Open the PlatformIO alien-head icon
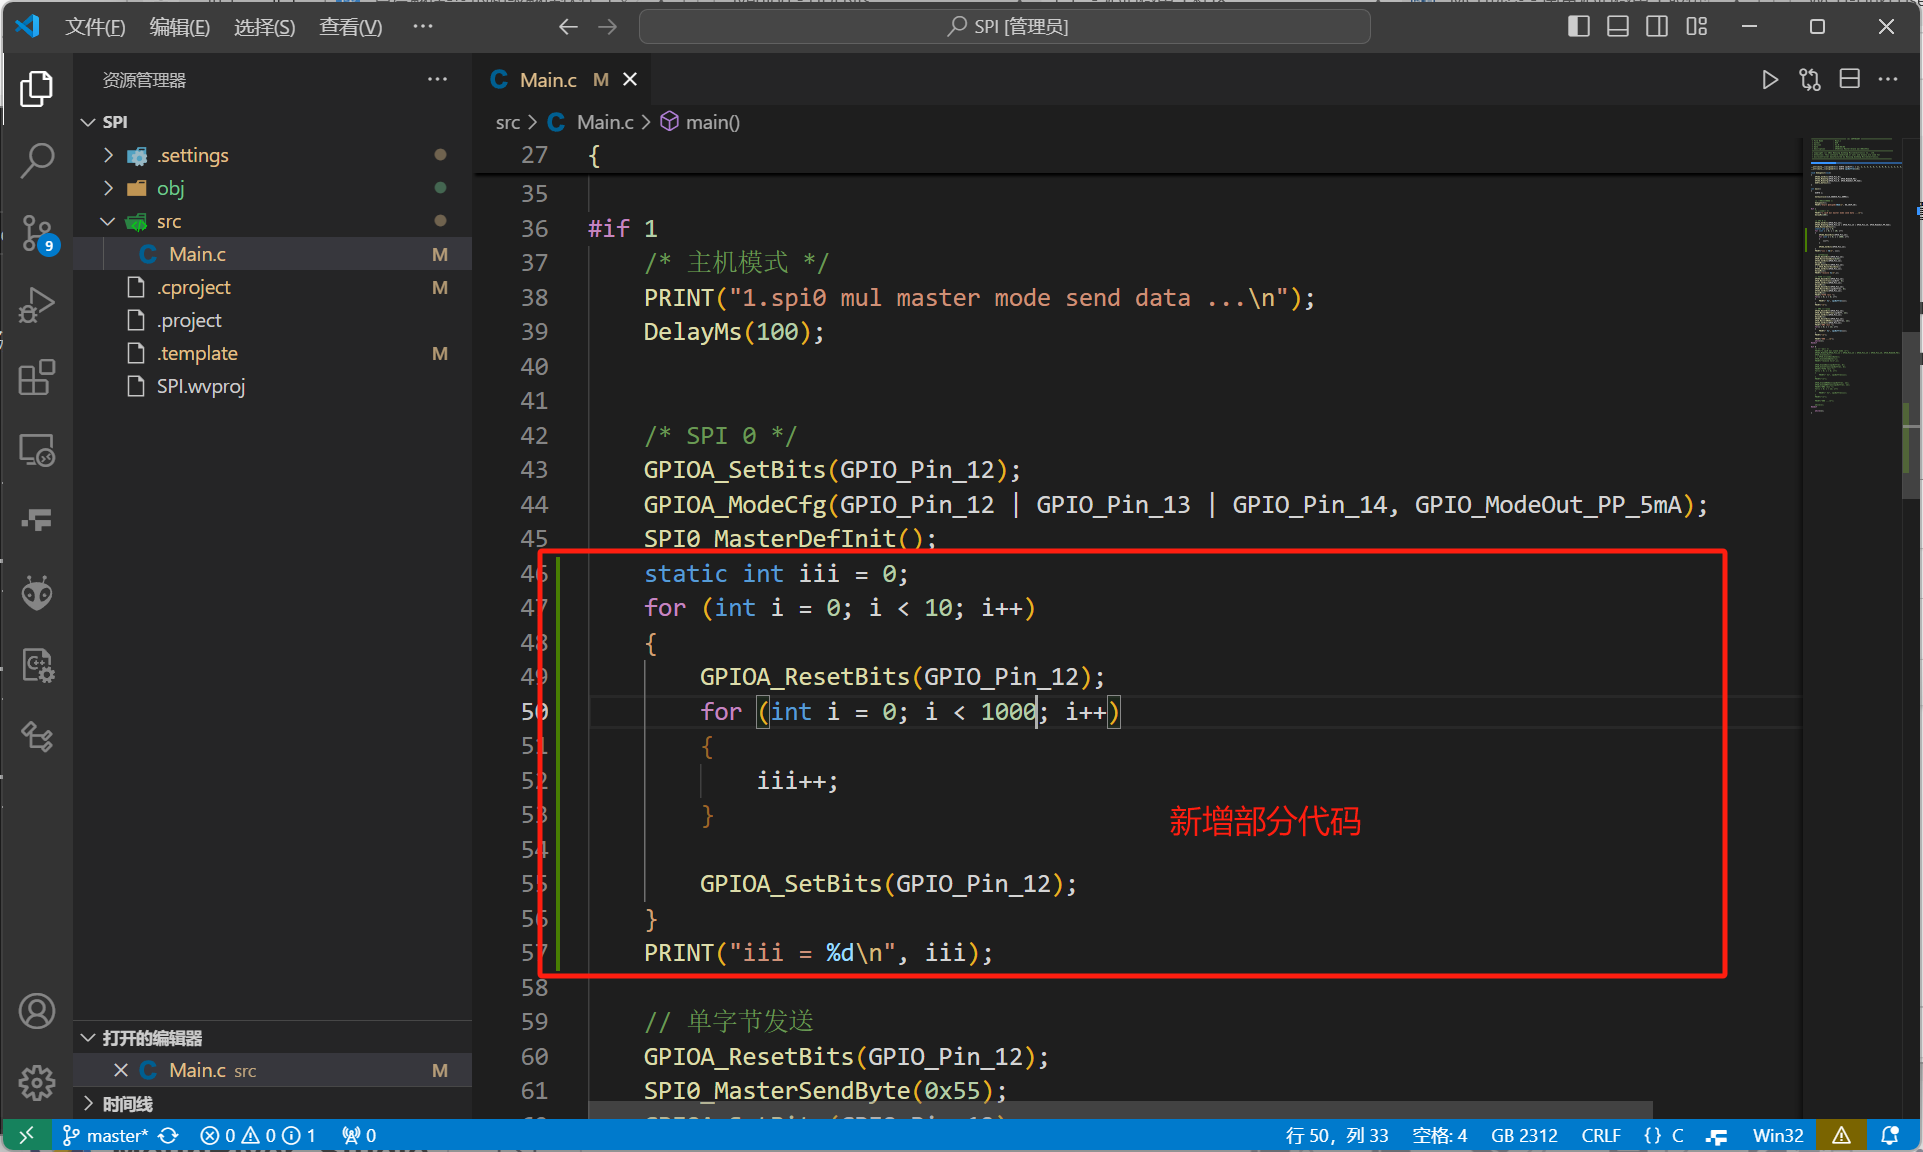Viewport: 1923px width, 1152px height. click(37, 593)
